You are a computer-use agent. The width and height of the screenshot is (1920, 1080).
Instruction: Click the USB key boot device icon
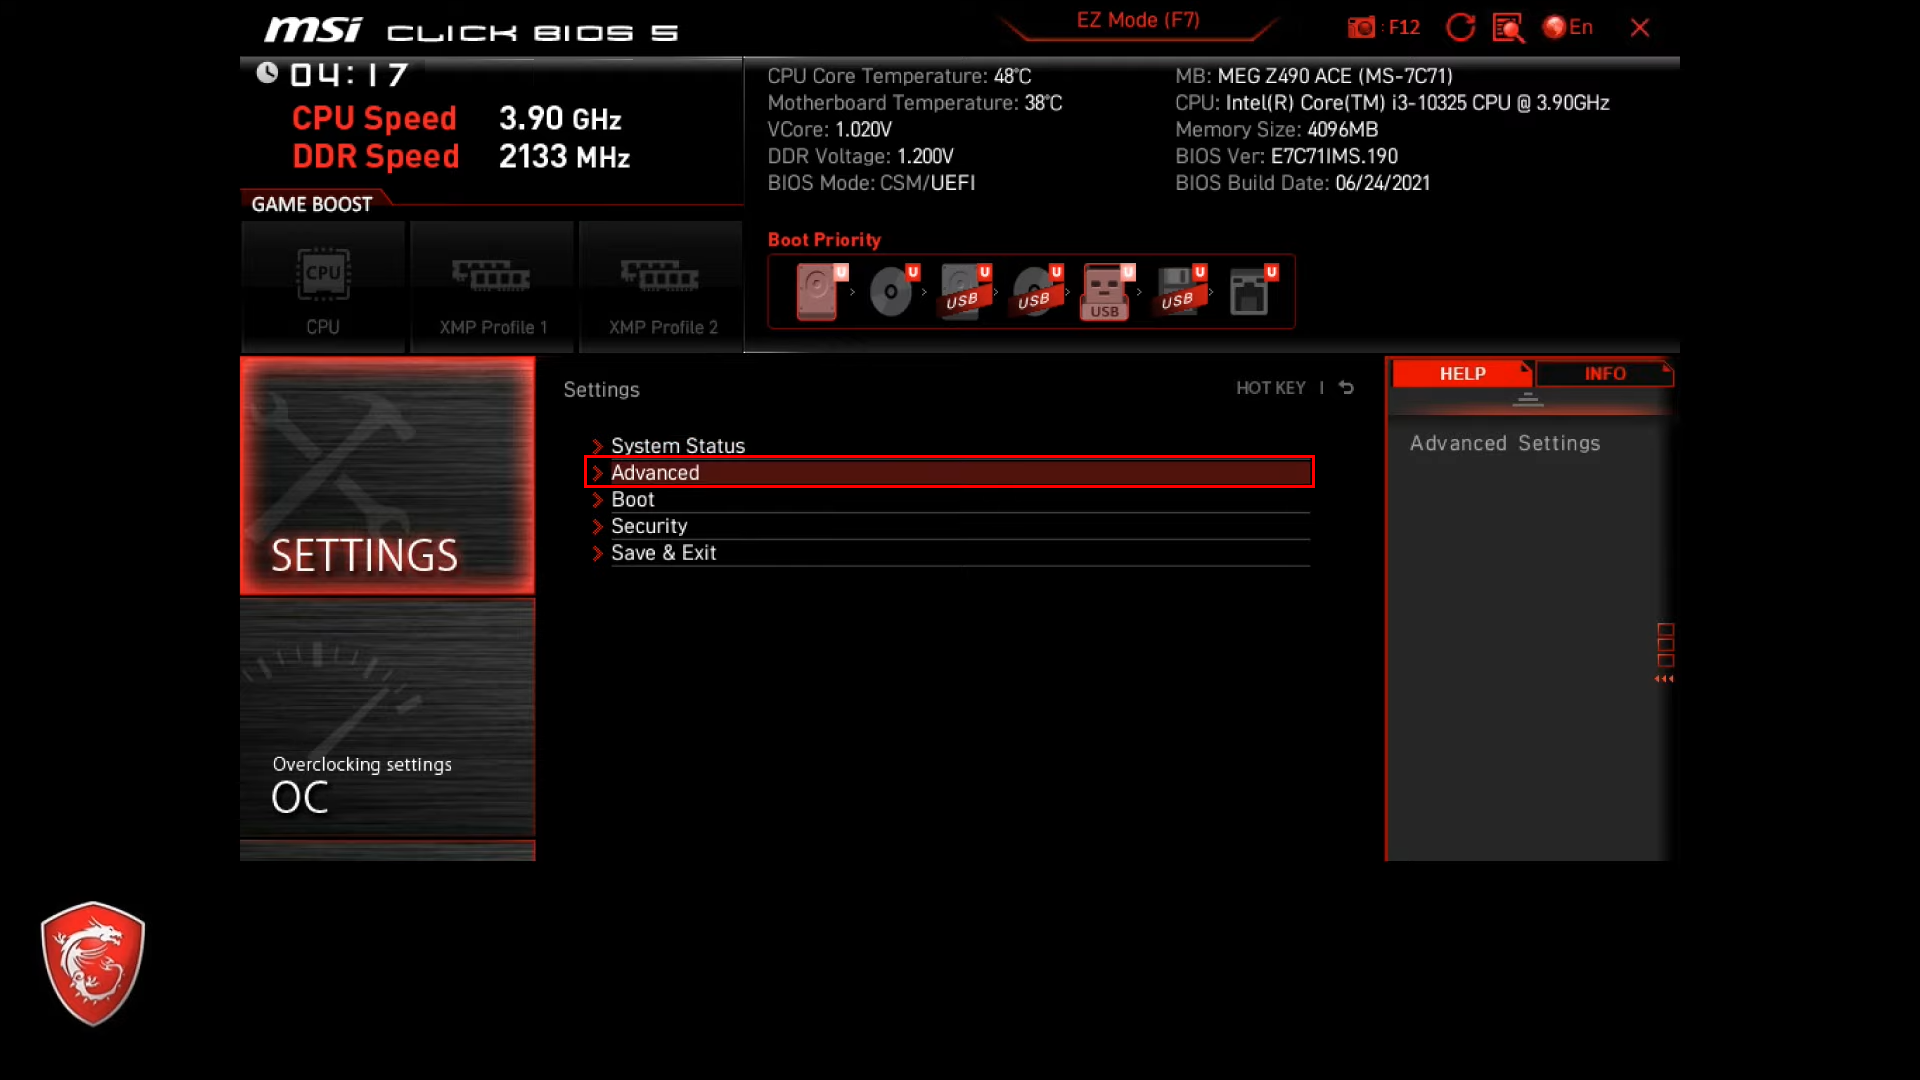tap(1106, 292)
